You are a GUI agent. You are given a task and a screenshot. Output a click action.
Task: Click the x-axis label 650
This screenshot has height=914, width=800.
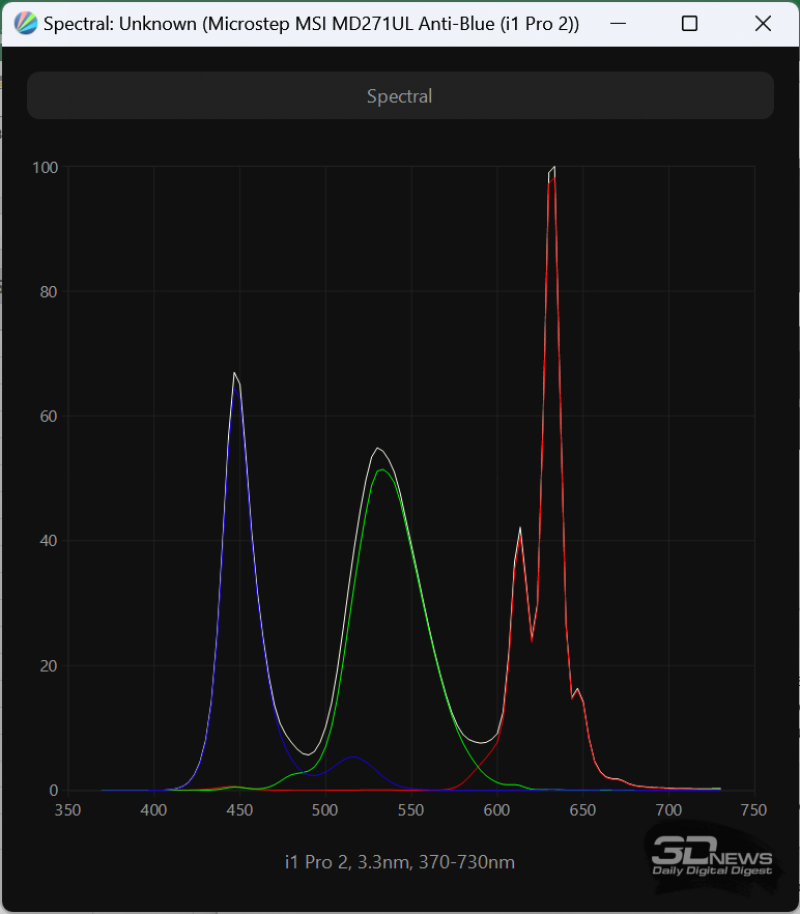click(583, 810)
